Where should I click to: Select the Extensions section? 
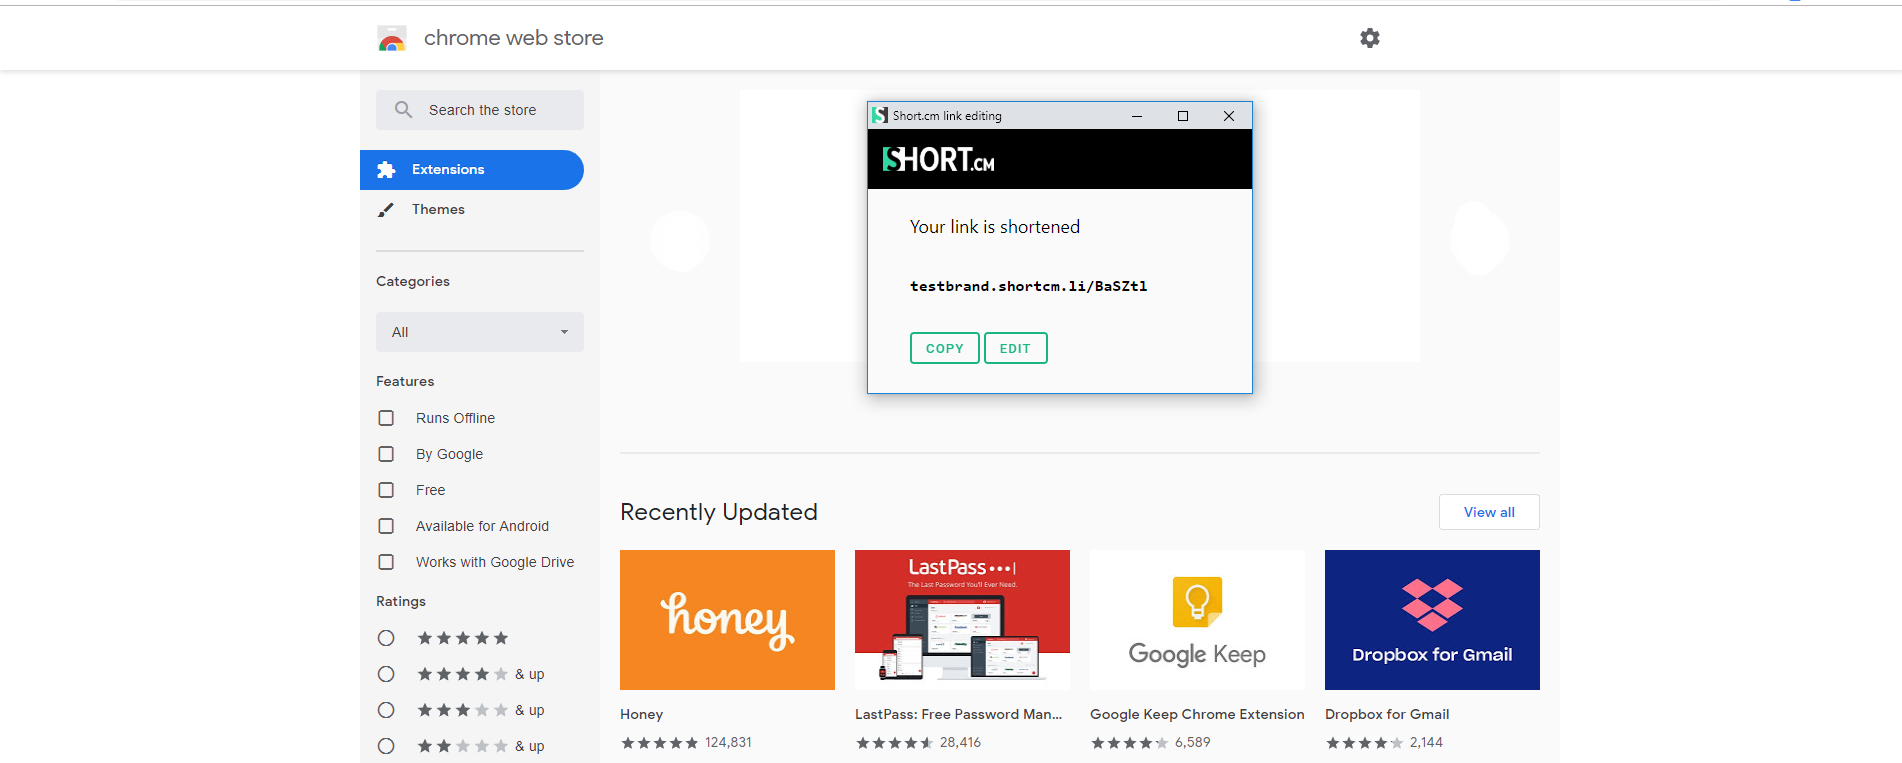[x=472, y=170]
